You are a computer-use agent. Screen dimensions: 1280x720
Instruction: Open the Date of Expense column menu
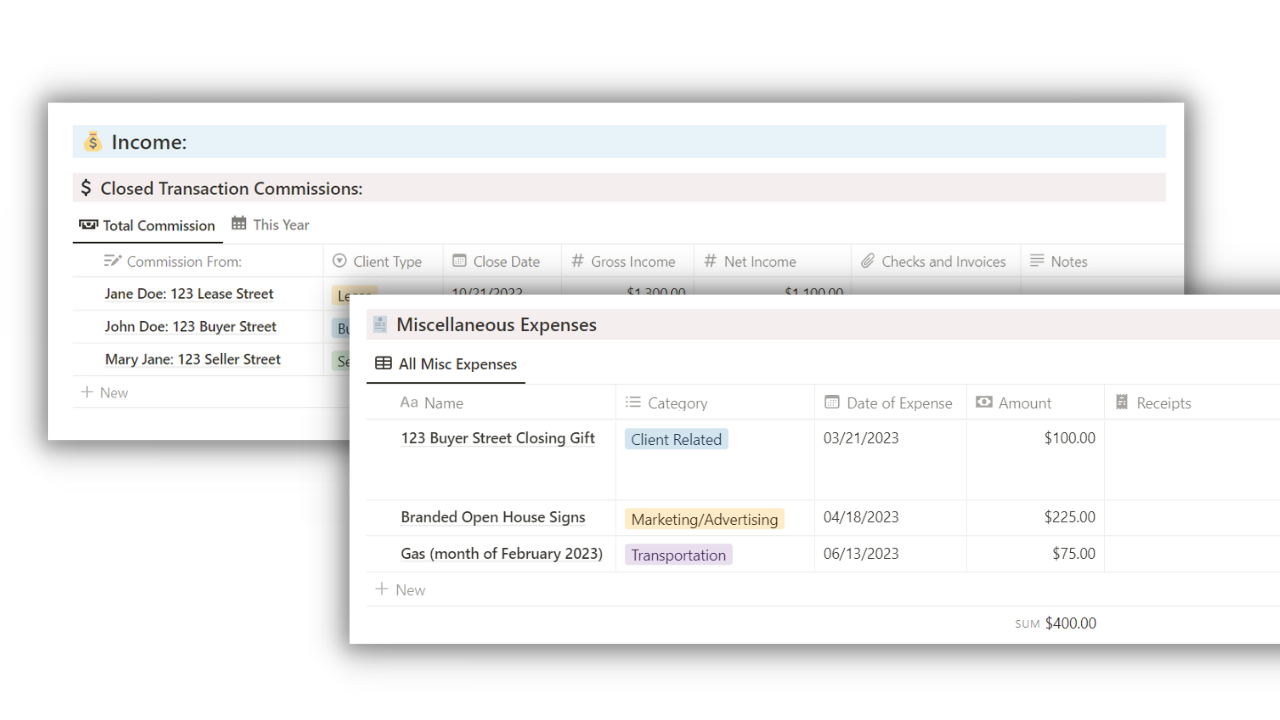pyautogui.click(x=888, y=402)
